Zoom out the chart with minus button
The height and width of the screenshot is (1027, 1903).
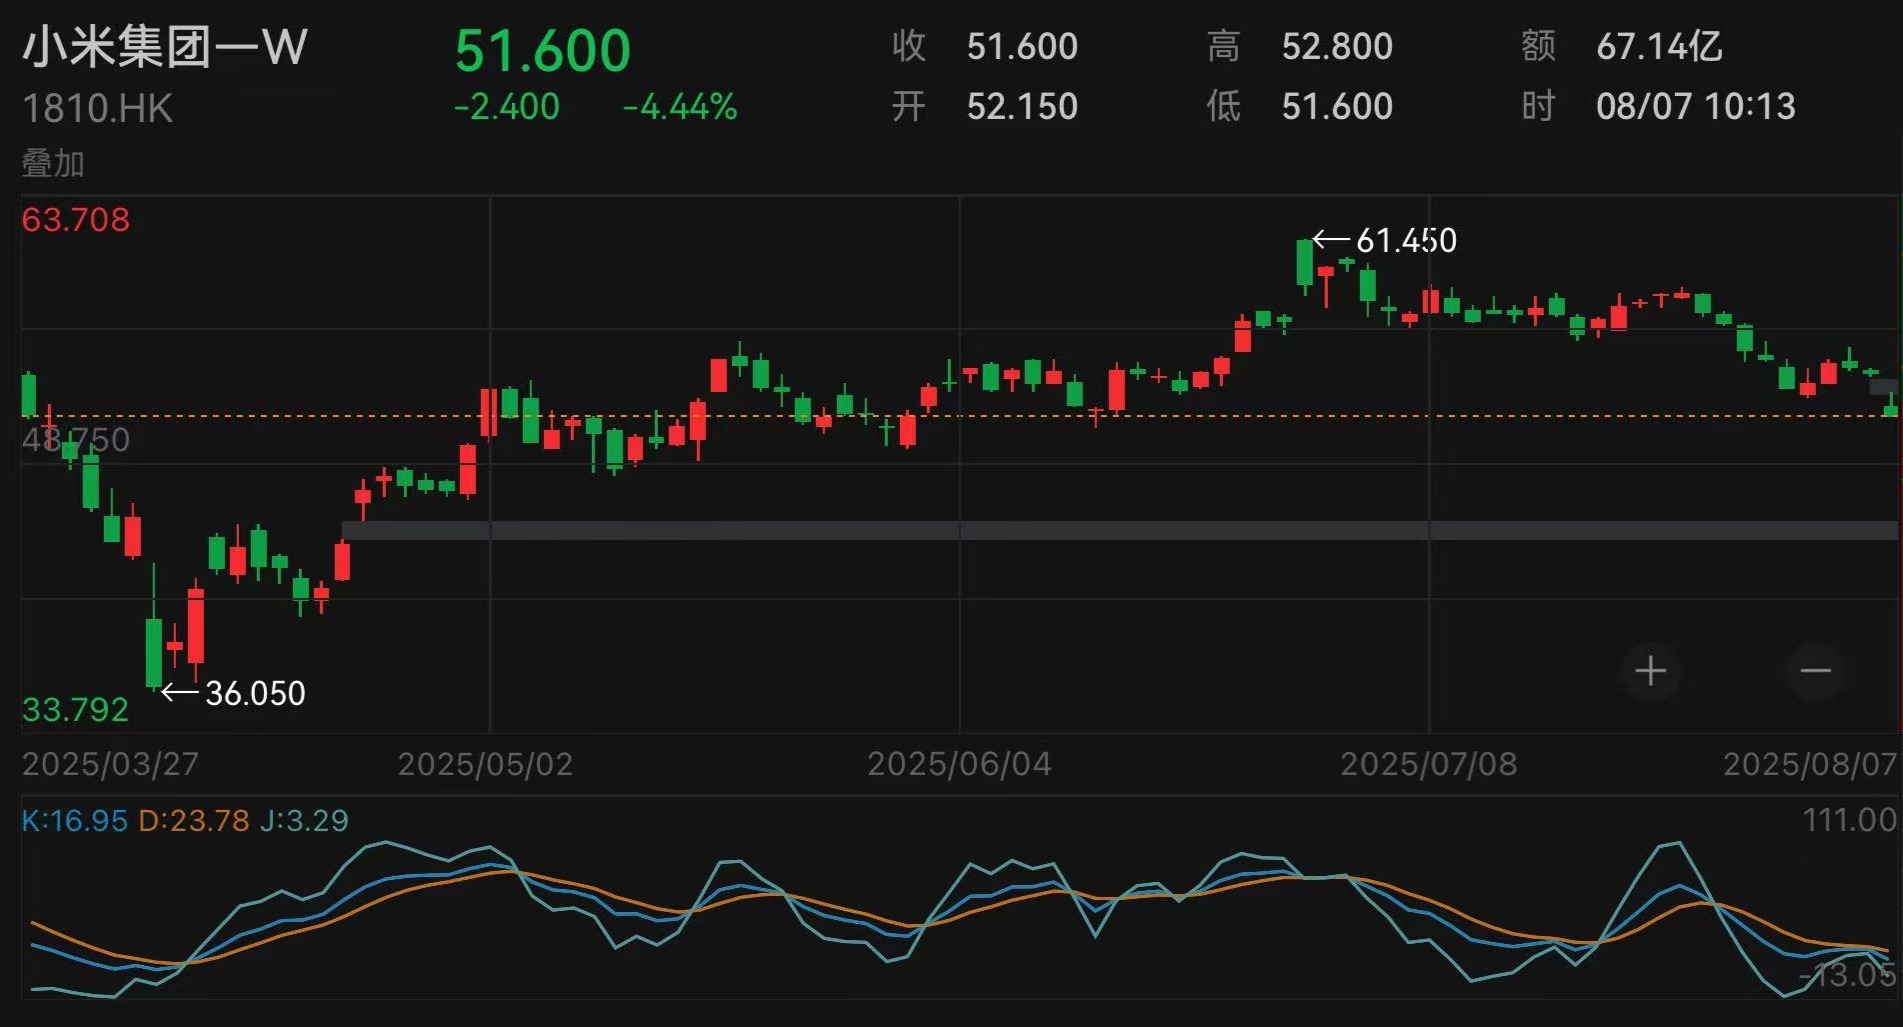click(1815, 671)
